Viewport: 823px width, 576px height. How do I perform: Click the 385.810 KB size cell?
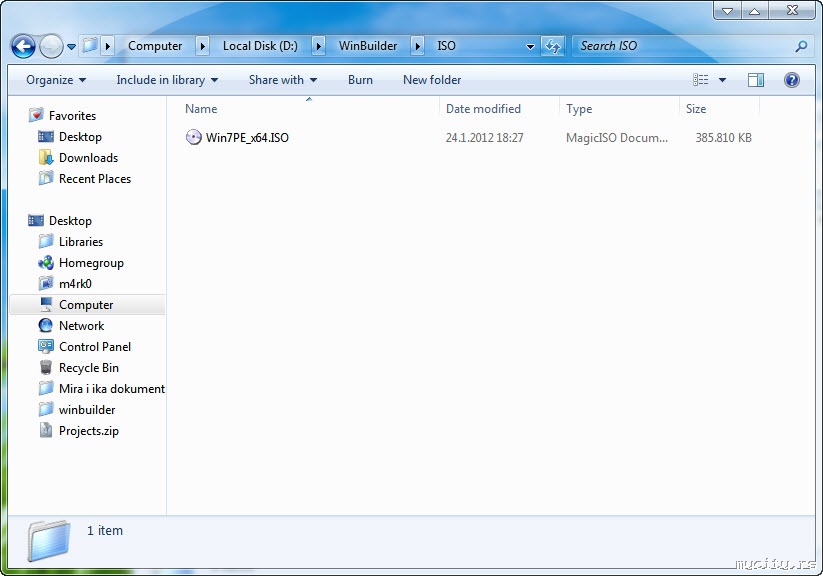[723, 138]
